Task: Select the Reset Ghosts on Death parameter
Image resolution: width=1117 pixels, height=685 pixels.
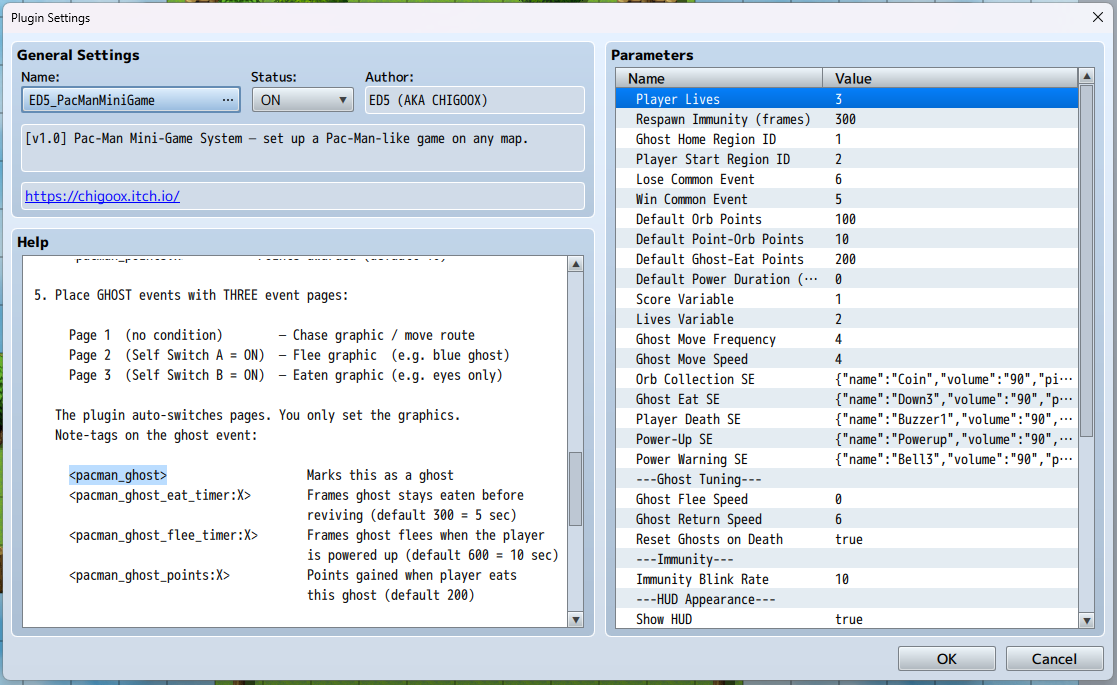Action: tap(847, 539)
